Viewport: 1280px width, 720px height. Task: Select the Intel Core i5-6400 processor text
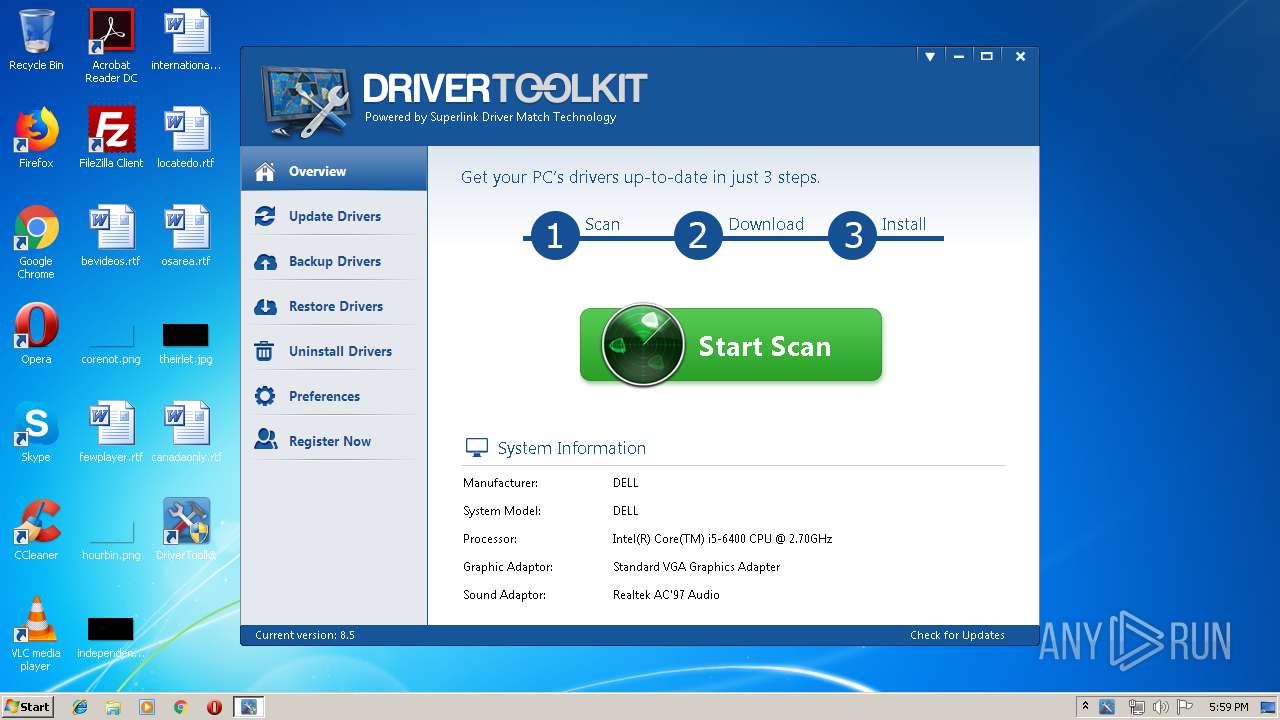[x=722, y=539]
